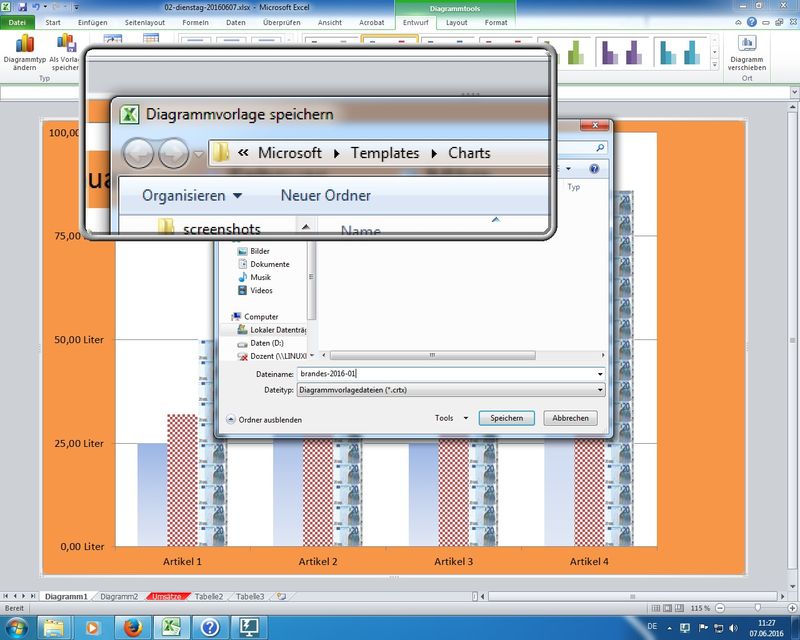Open Firefox from the taskbar
This screenshot has height=640, width=800.
(x=132, y=627)
